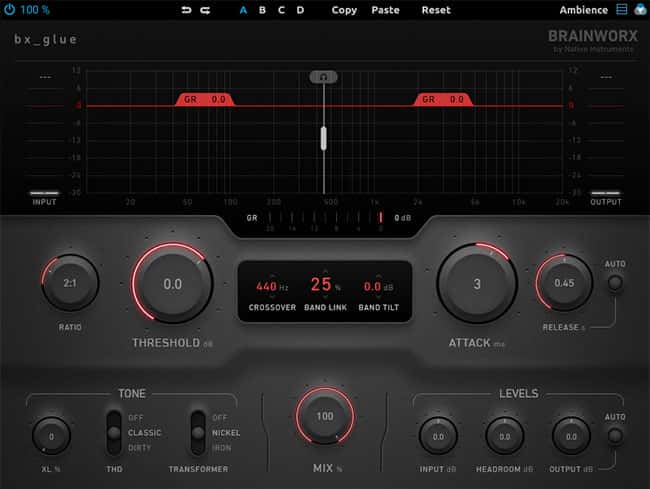Click the up arrow above the 440 Hz crossover

click(272, 275)
